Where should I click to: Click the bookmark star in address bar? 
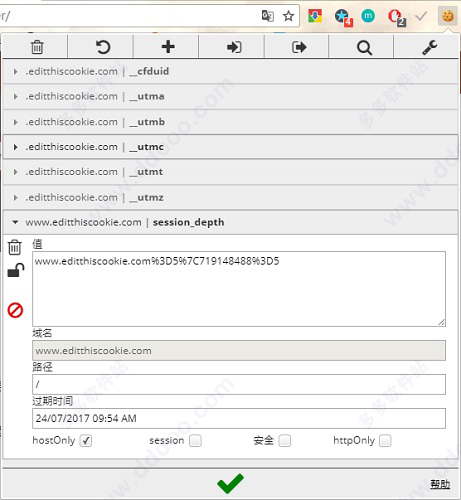[x=288, y=16]
